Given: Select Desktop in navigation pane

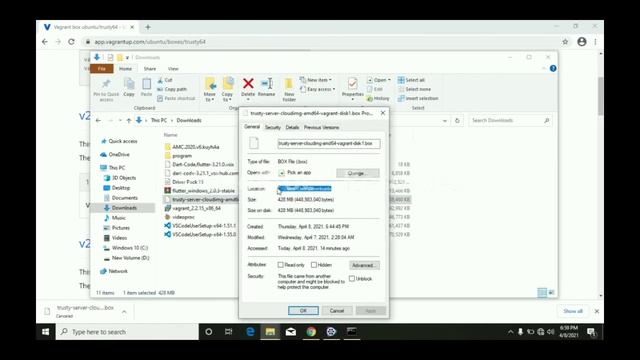Looking at the screenshot, I should 117,188.
